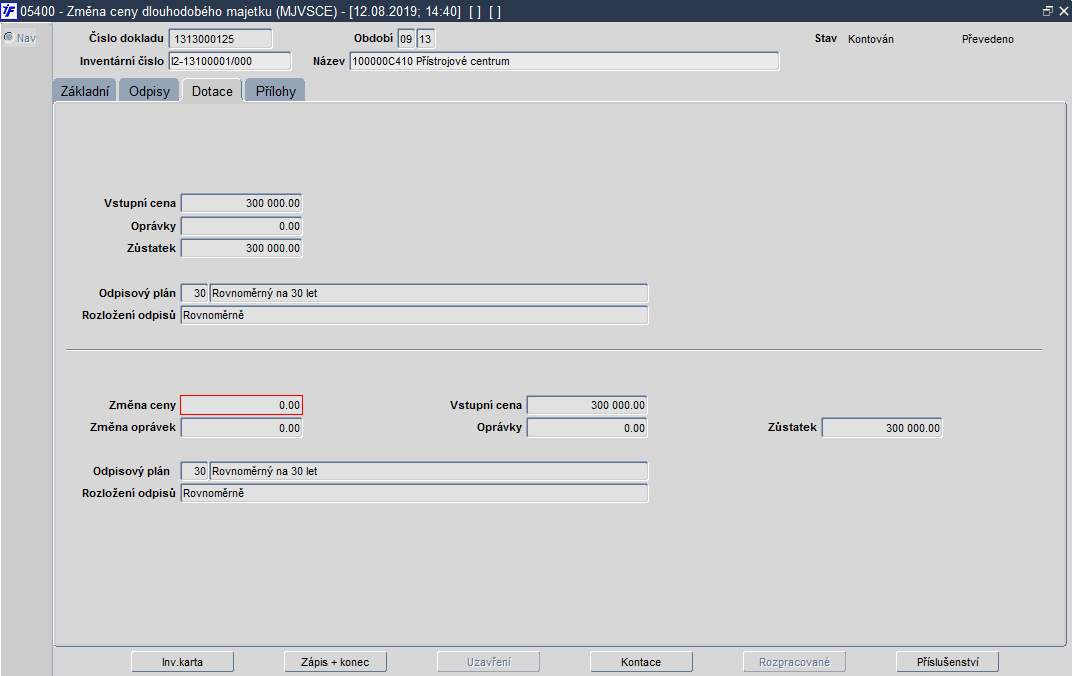Click the Zápis + konec button
The image size is (1072, 676).
coord(335,662)
